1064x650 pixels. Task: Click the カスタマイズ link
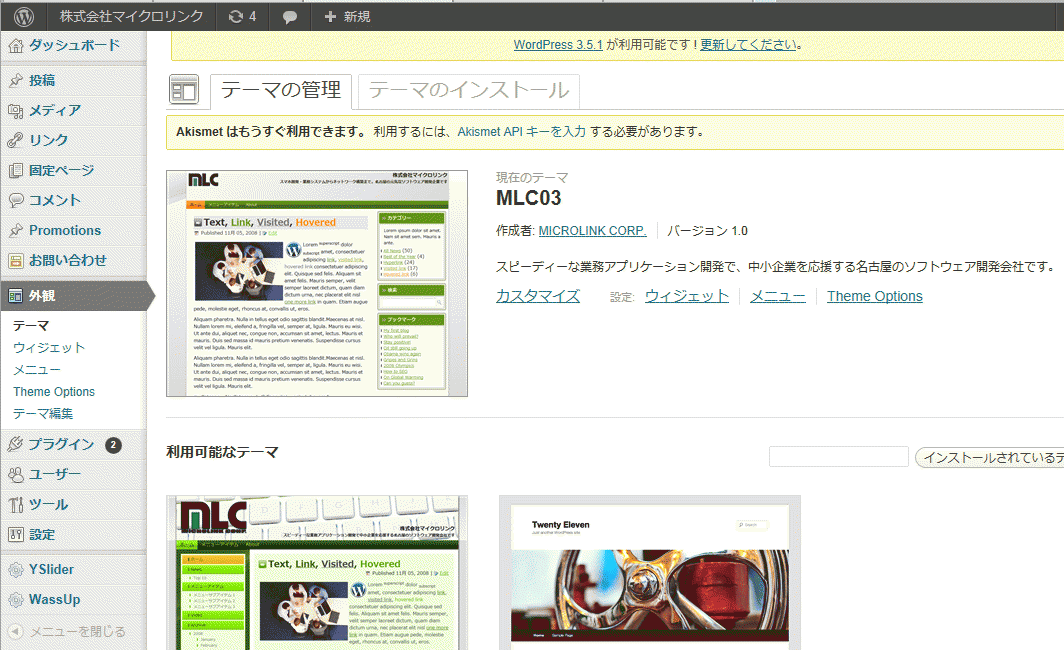coord(537,295)
